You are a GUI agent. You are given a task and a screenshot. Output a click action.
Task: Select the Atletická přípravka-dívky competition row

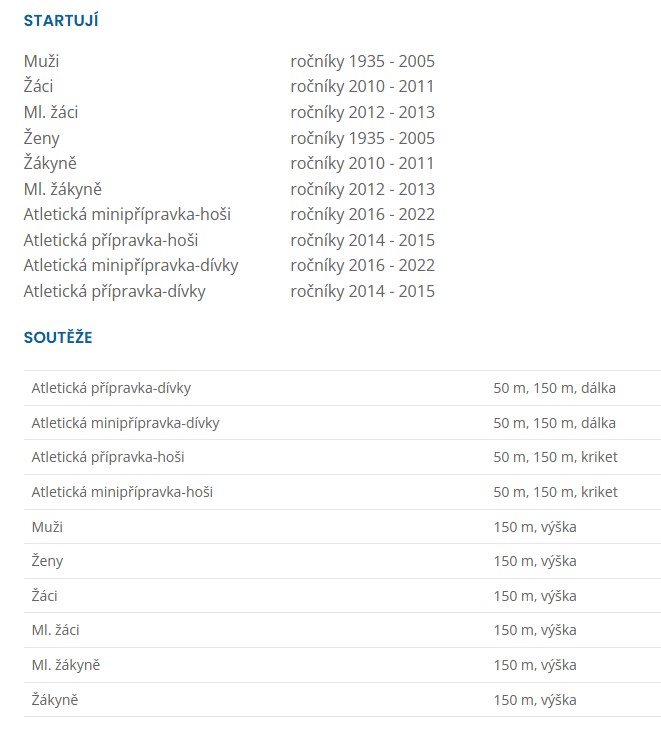point(111,388)
